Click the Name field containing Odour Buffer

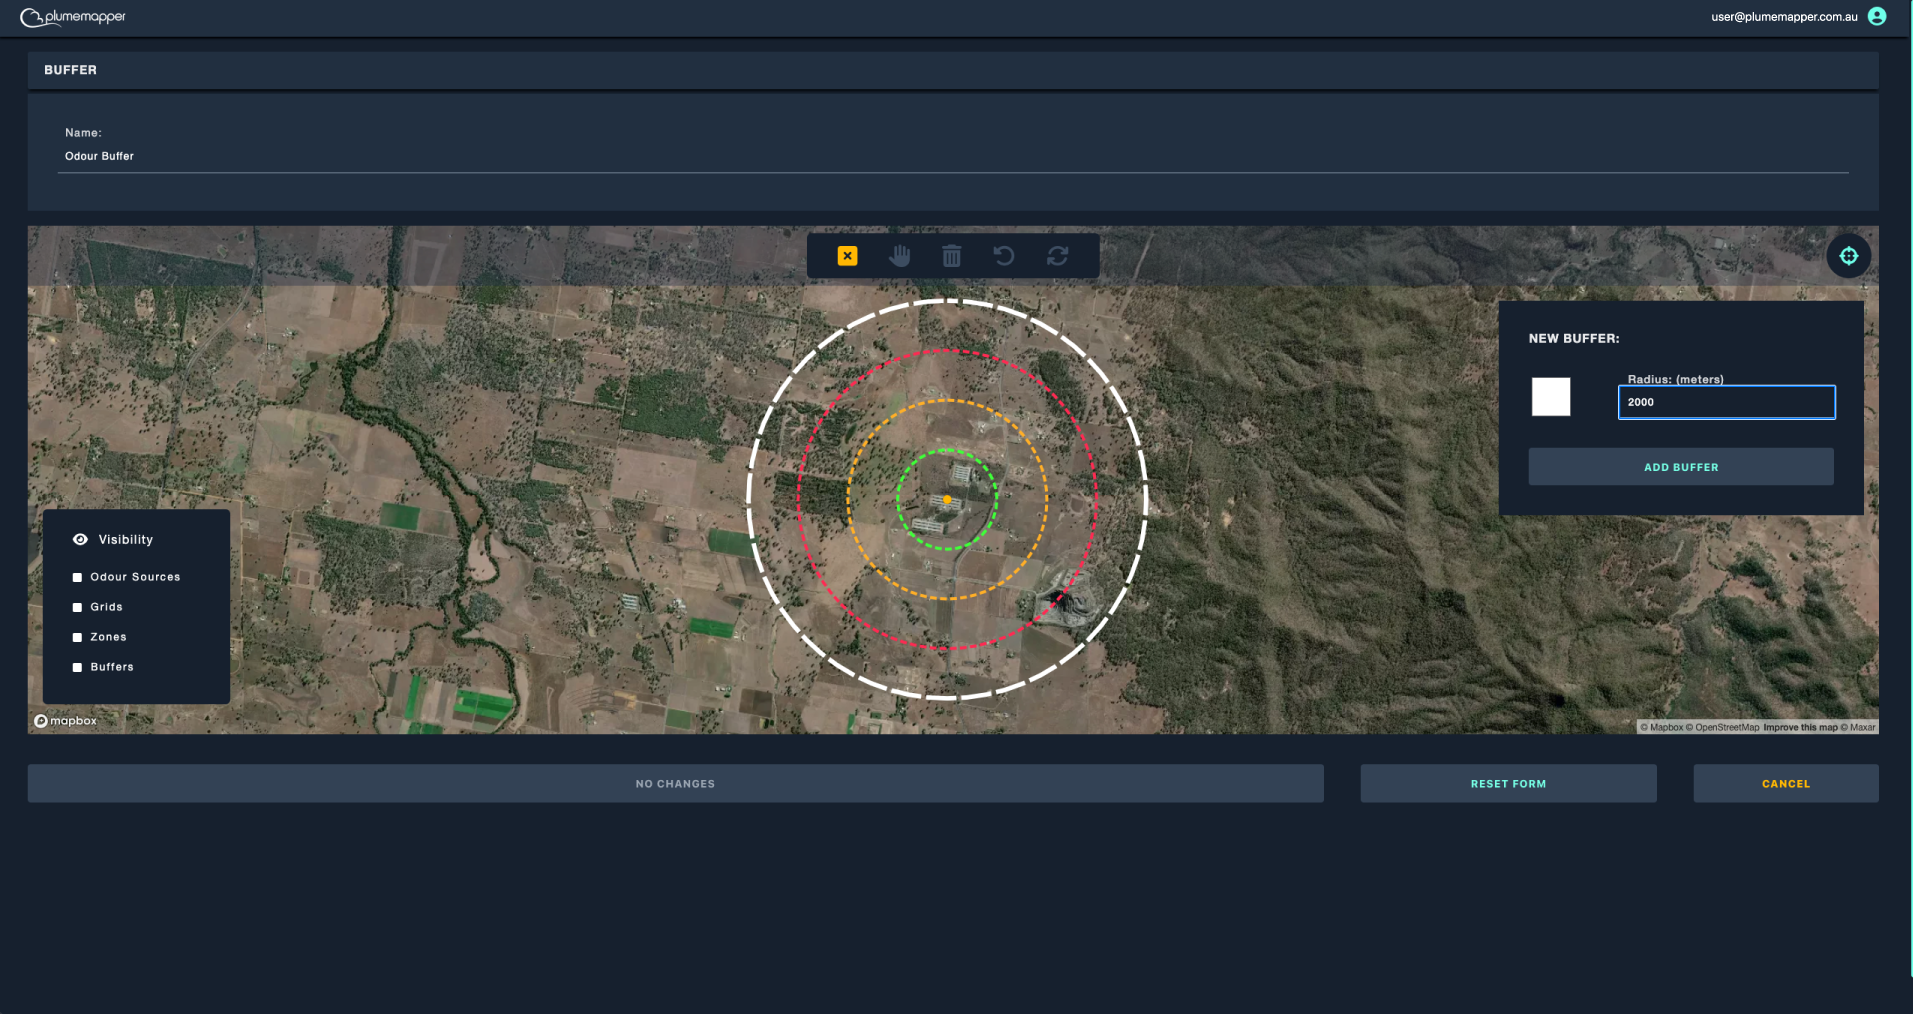(x=953, y=157)
